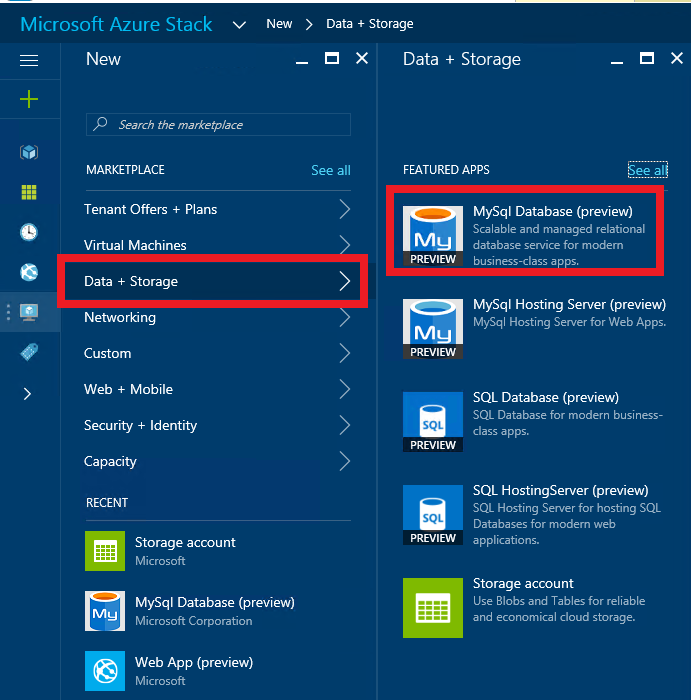This screenshot has height=700, width=691.
Task: Click the Microsoft Azure Stack title
Action: (116, 24)
